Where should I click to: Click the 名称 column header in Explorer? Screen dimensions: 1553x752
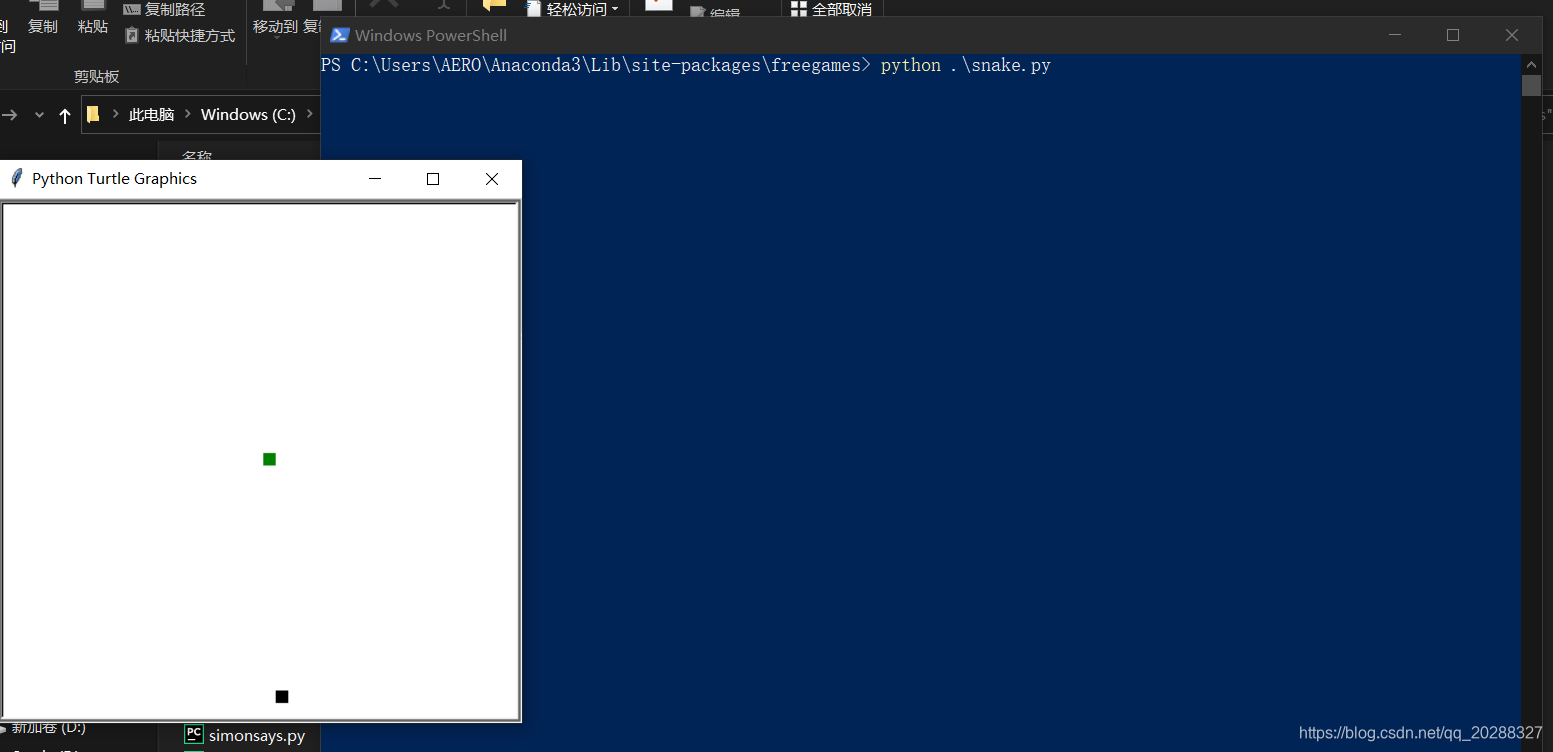click(197, 155)
